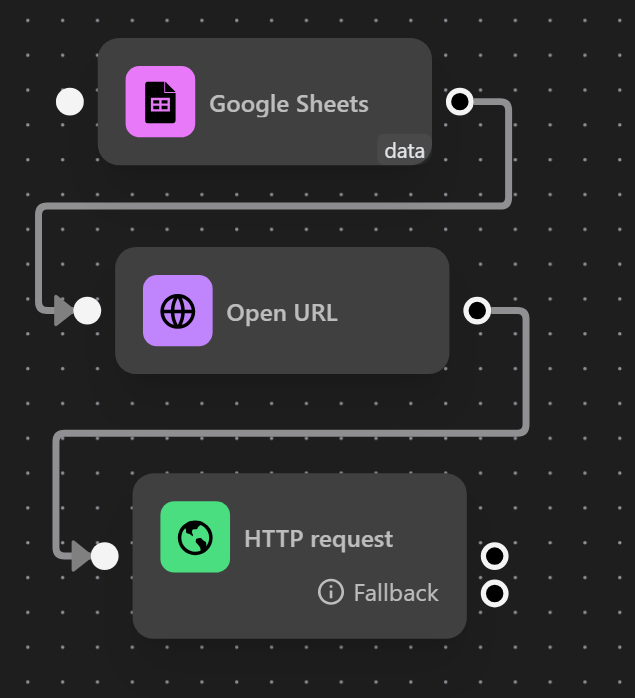This screenshot has width=635, height=698.
Task: Select the connection line from Open URL to HTTP request
Action: pos(289,433)
